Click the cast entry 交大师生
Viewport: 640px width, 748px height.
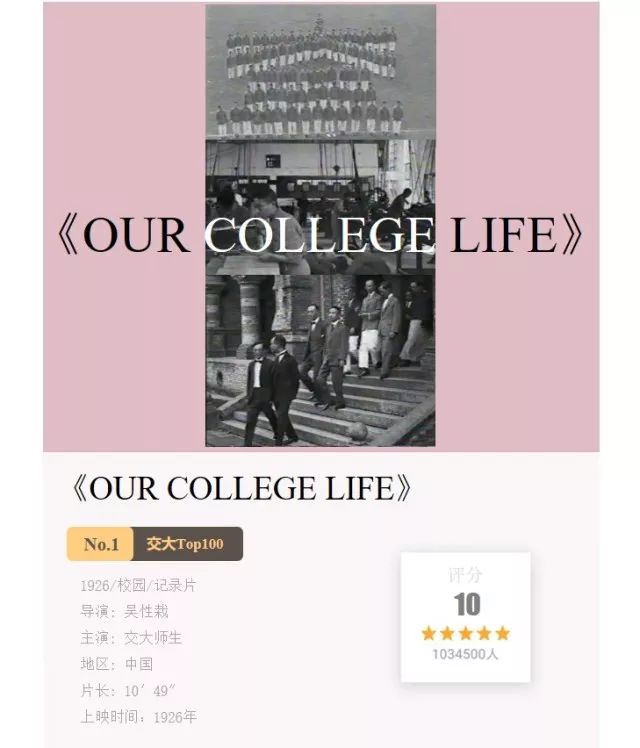click(153, 638)
